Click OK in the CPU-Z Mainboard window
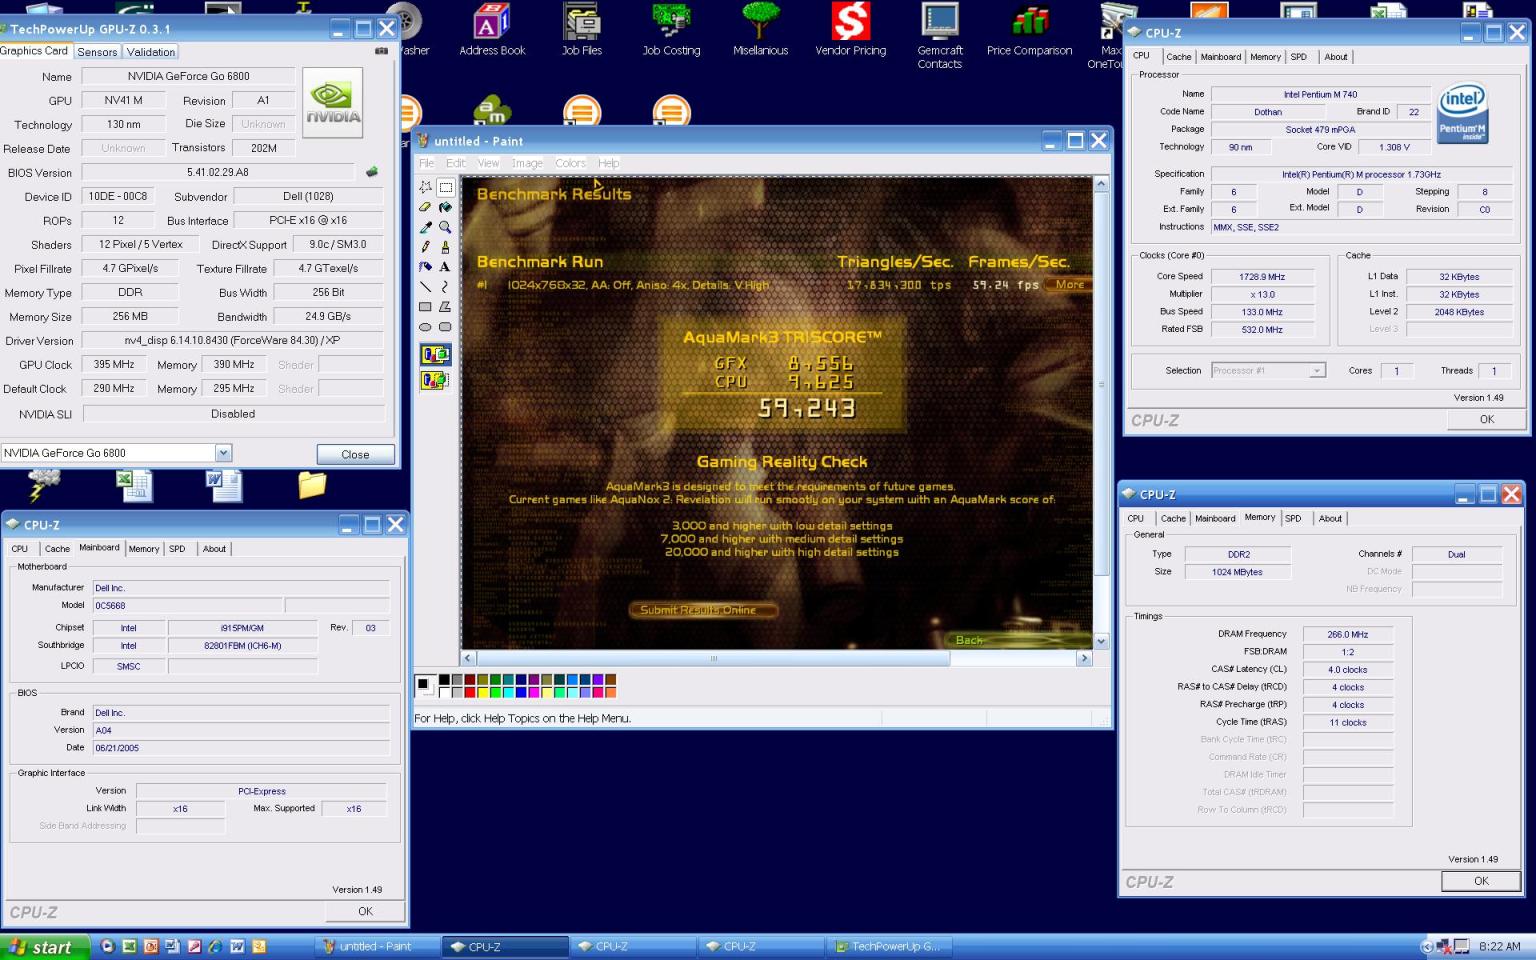 tap(365, 911)
